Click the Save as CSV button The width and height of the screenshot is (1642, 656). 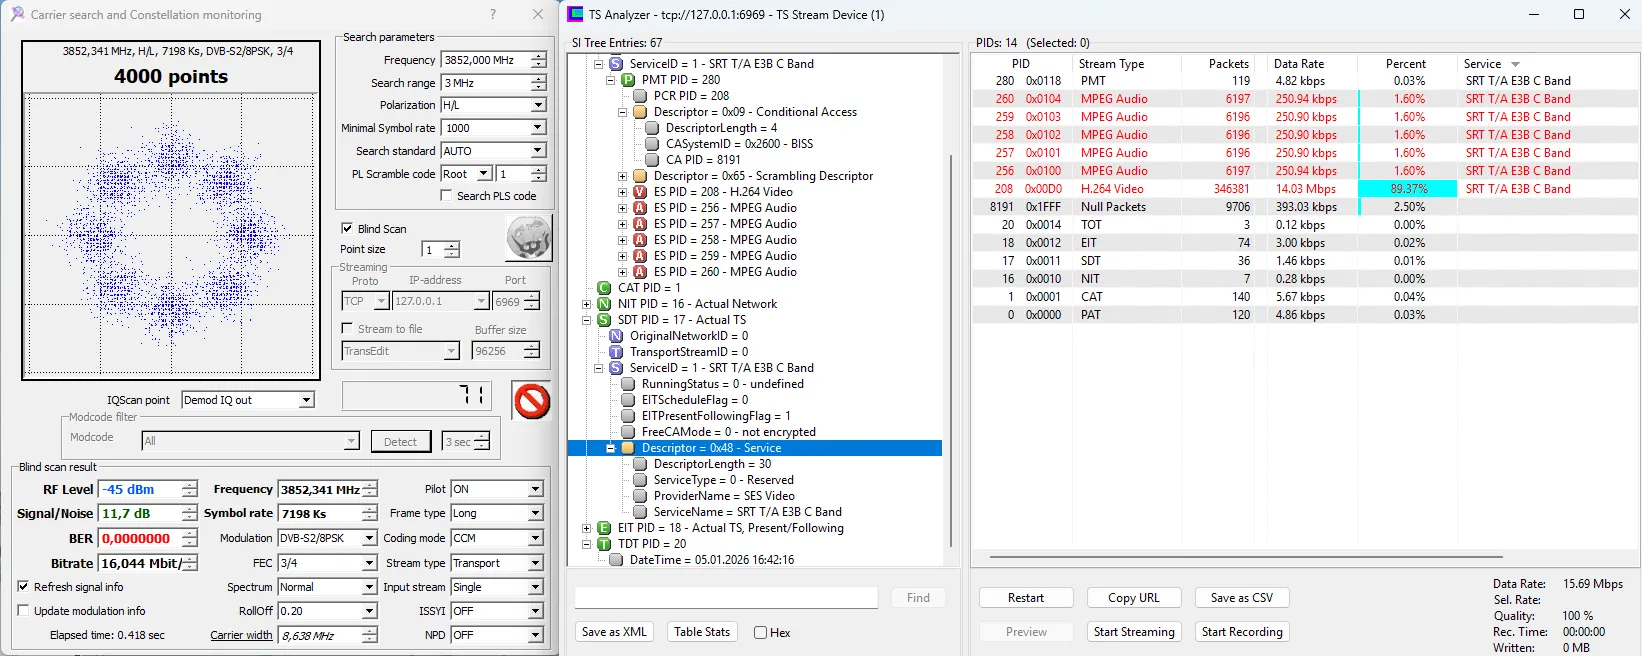[x=1241, y=598]
